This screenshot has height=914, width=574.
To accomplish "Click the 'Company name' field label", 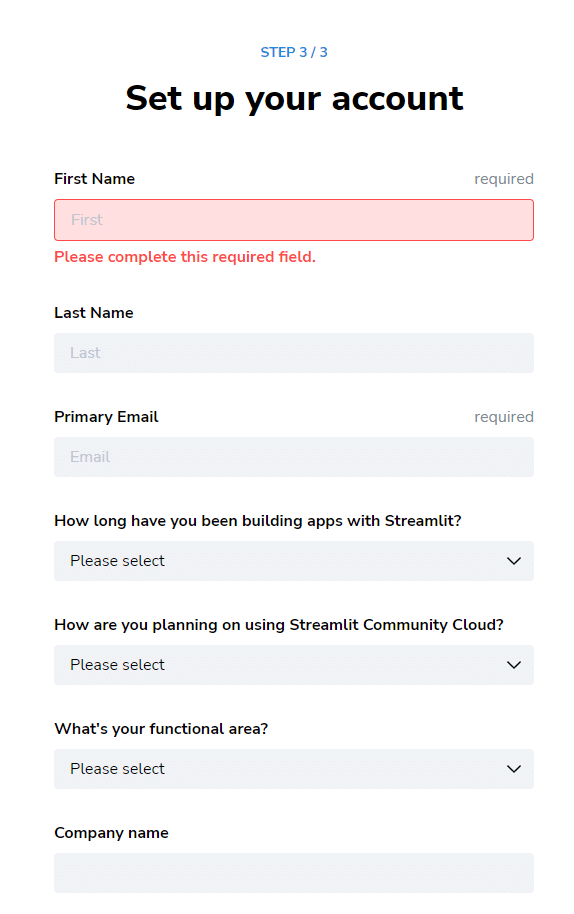I will [111, 832].
